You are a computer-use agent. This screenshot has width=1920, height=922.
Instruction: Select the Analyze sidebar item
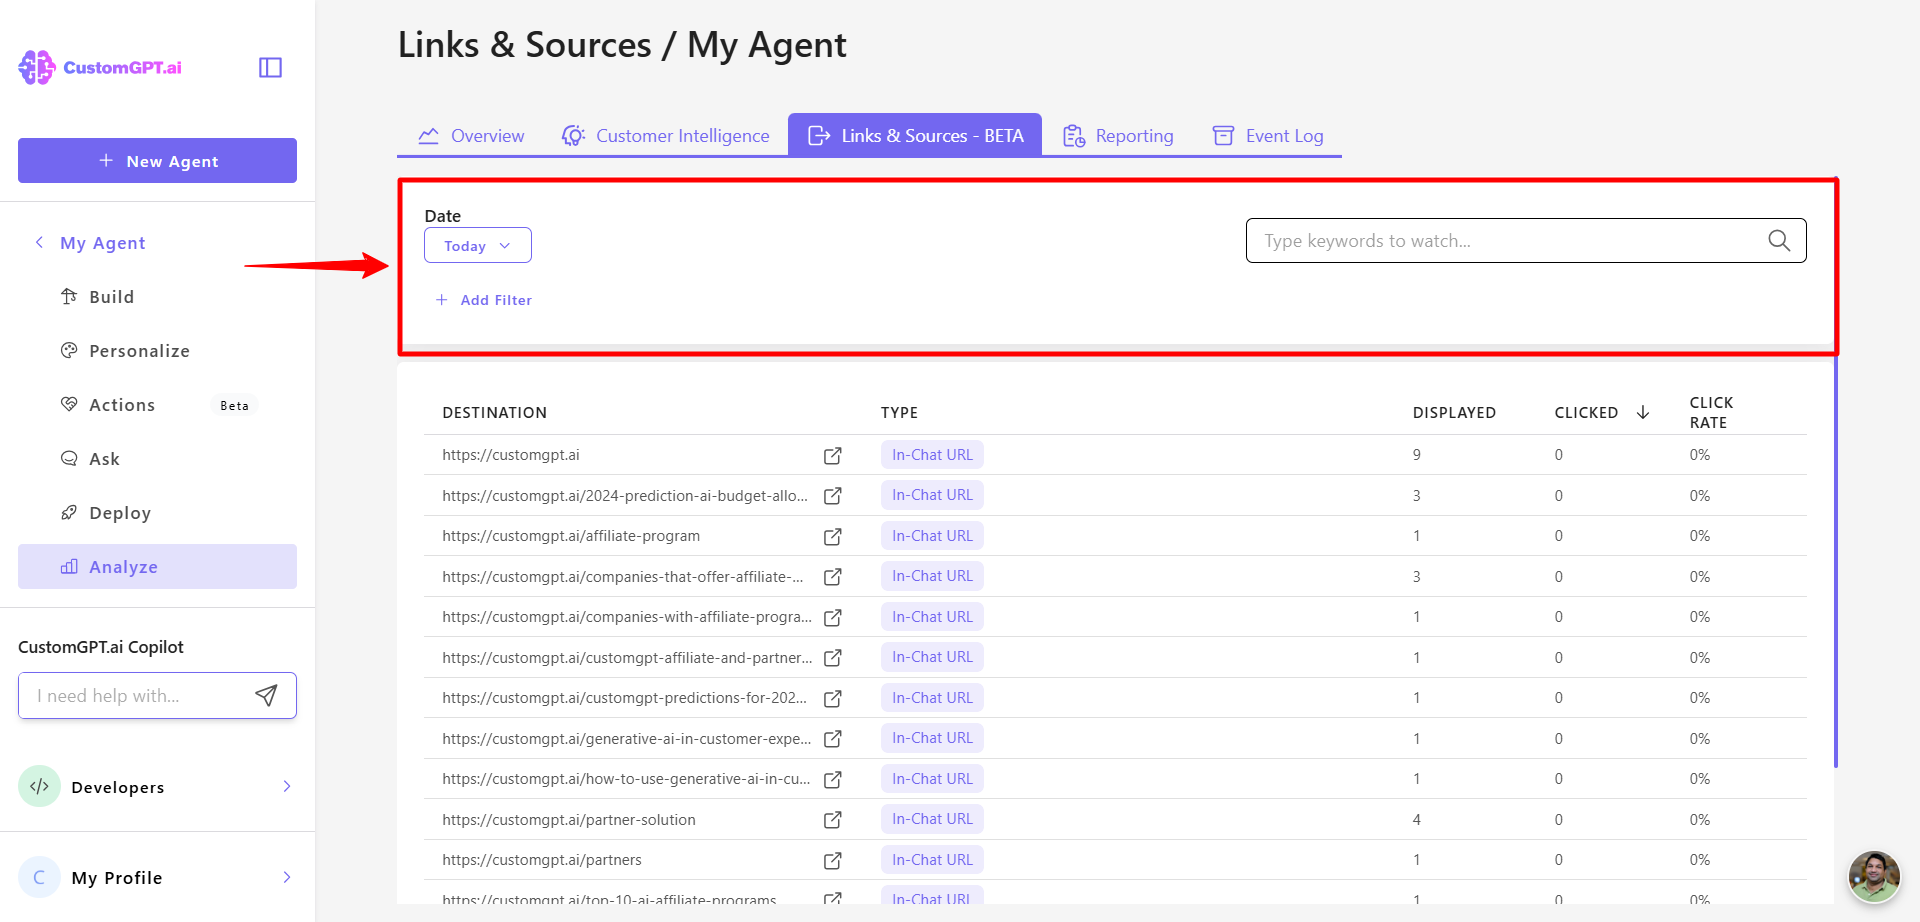click(157, 567)
